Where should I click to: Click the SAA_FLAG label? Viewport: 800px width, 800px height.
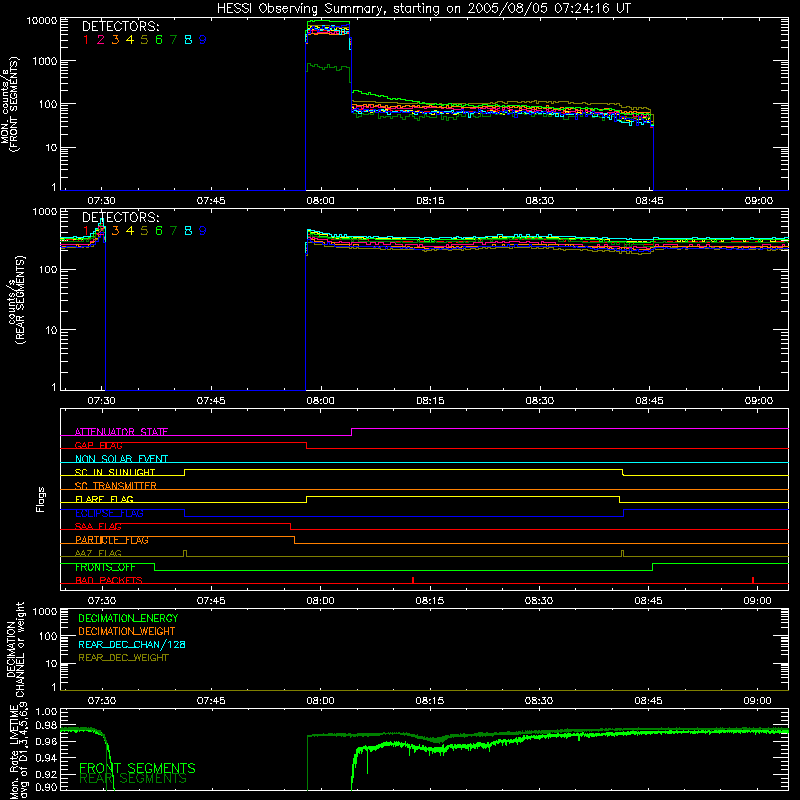98,526
